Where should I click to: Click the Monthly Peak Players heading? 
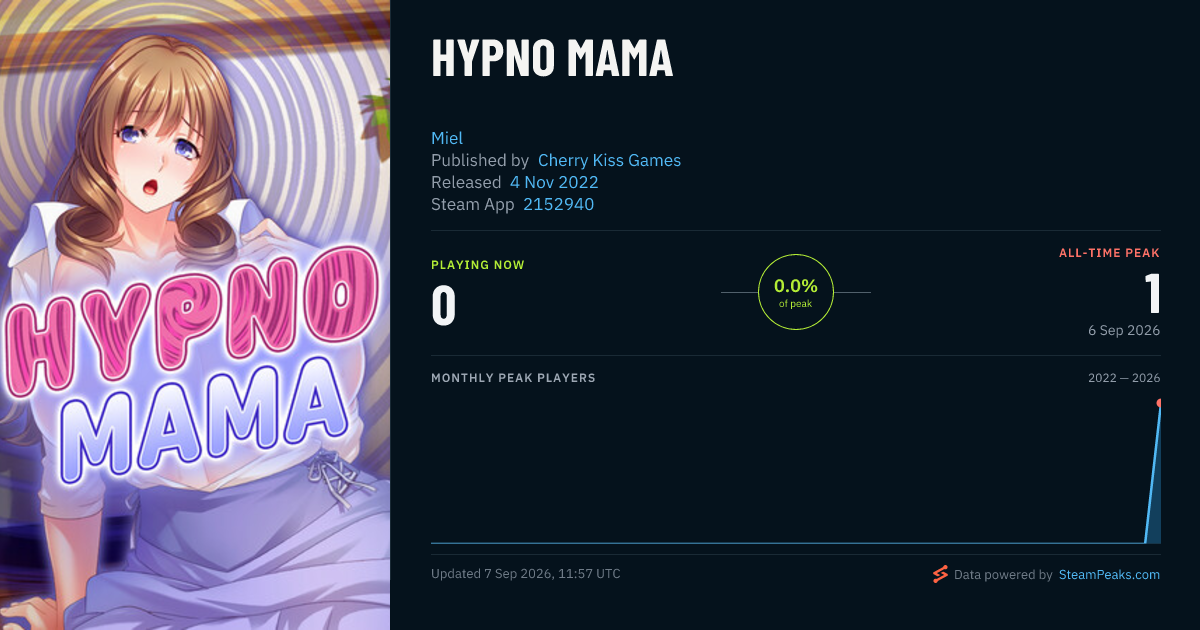[513, 378]
